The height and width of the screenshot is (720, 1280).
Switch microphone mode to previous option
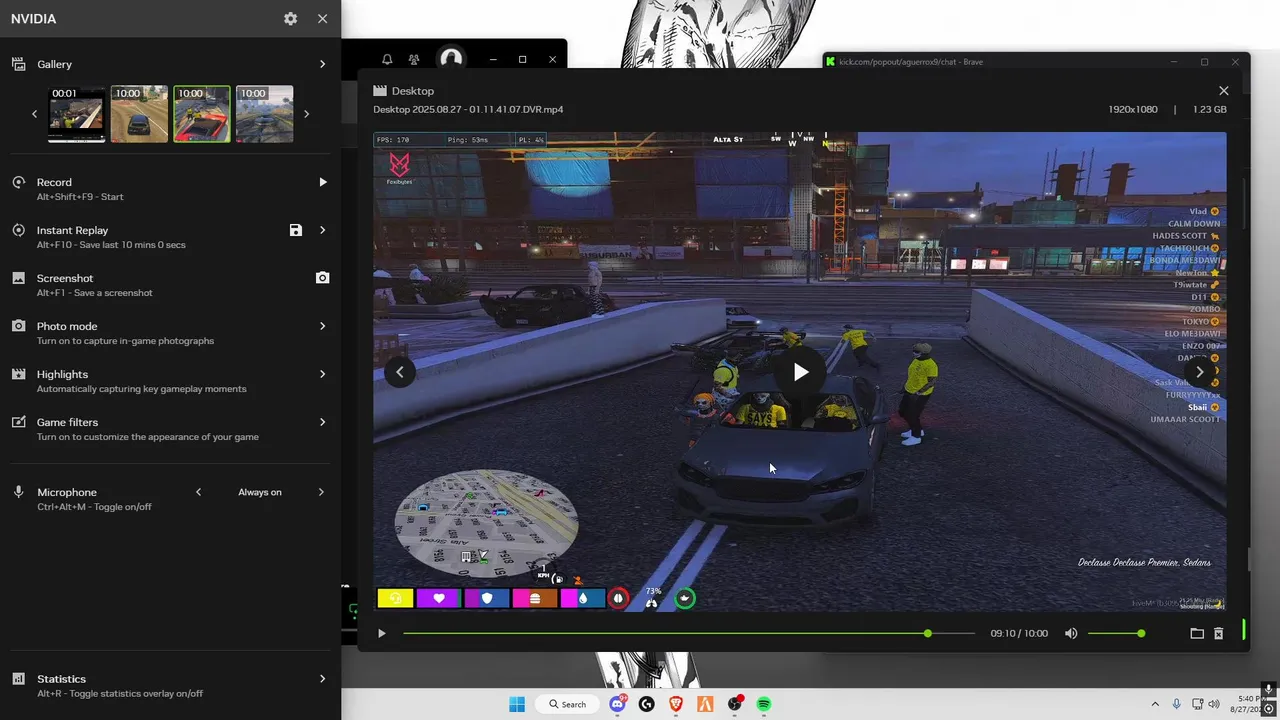click(198, 492)
